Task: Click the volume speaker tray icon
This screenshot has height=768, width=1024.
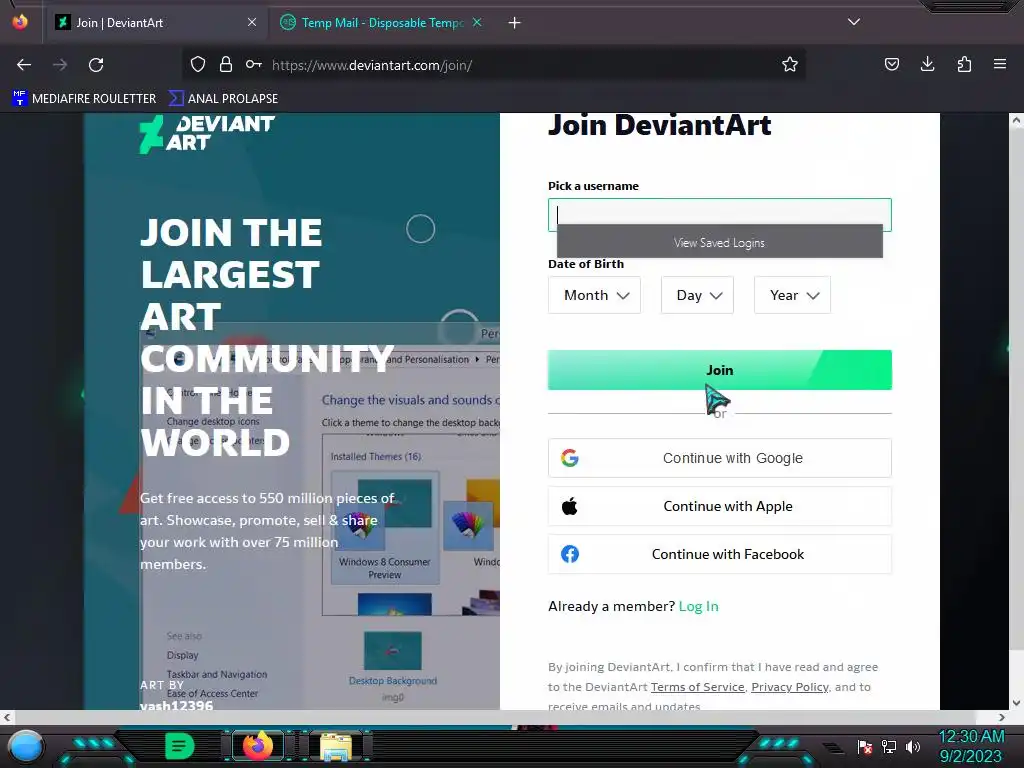Action: [912, 746]
